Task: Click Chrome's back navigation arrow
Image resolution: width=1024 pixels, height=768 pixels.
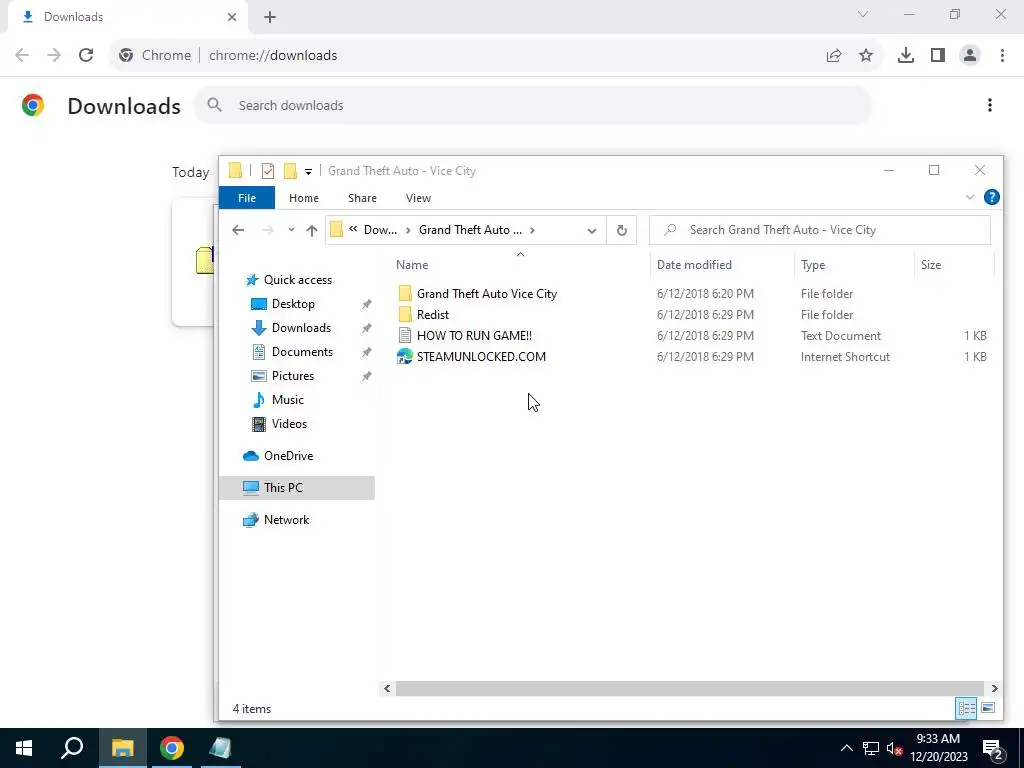Action: (x=22, y=56)
